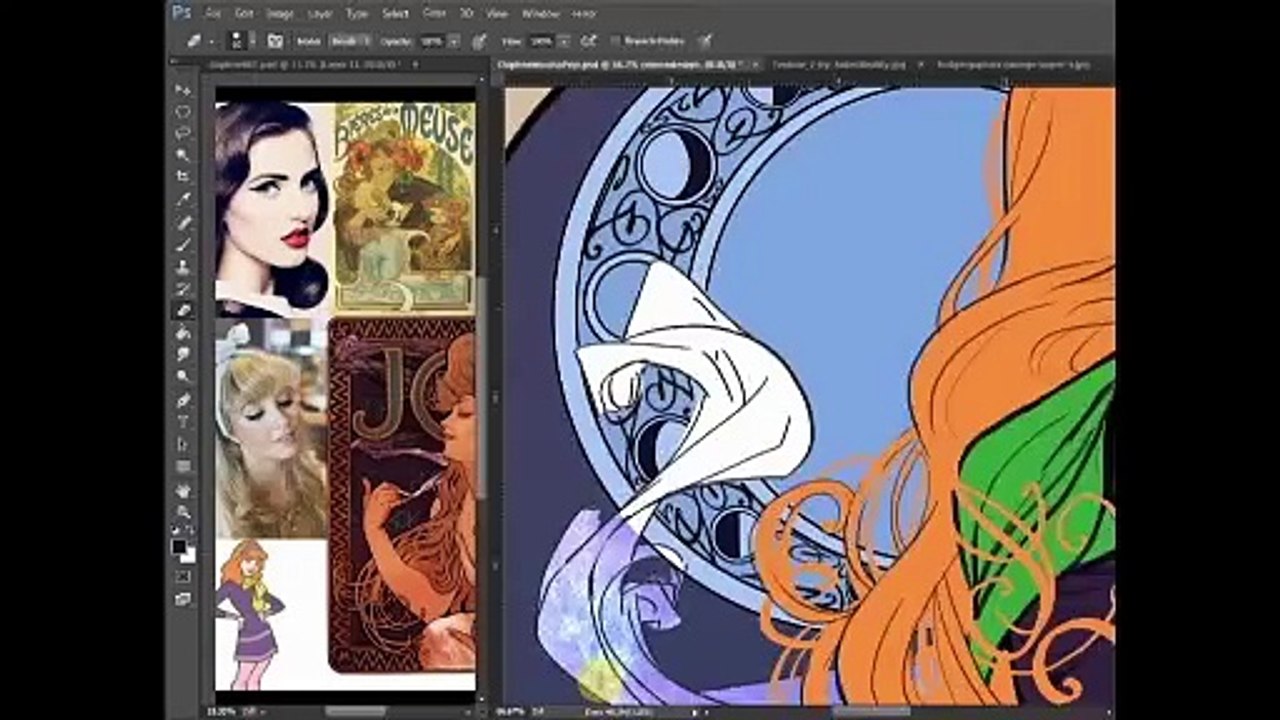Screen dimensions: 1280x720
Task: Open the Help menu
Action: click(x=583, y=14)
